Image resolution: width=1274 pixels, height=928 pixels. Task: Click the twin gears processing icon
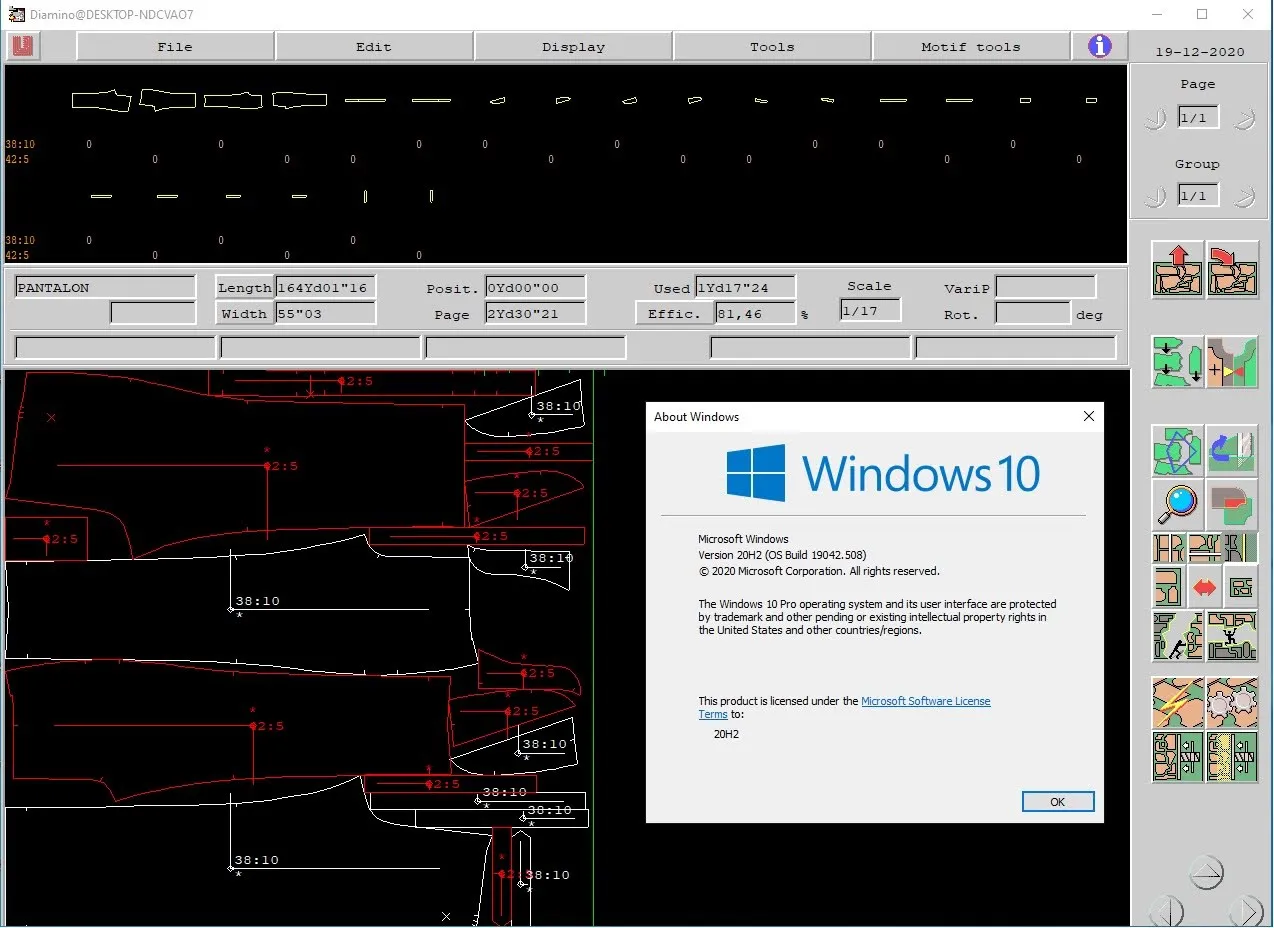[x=1231, y=703]
